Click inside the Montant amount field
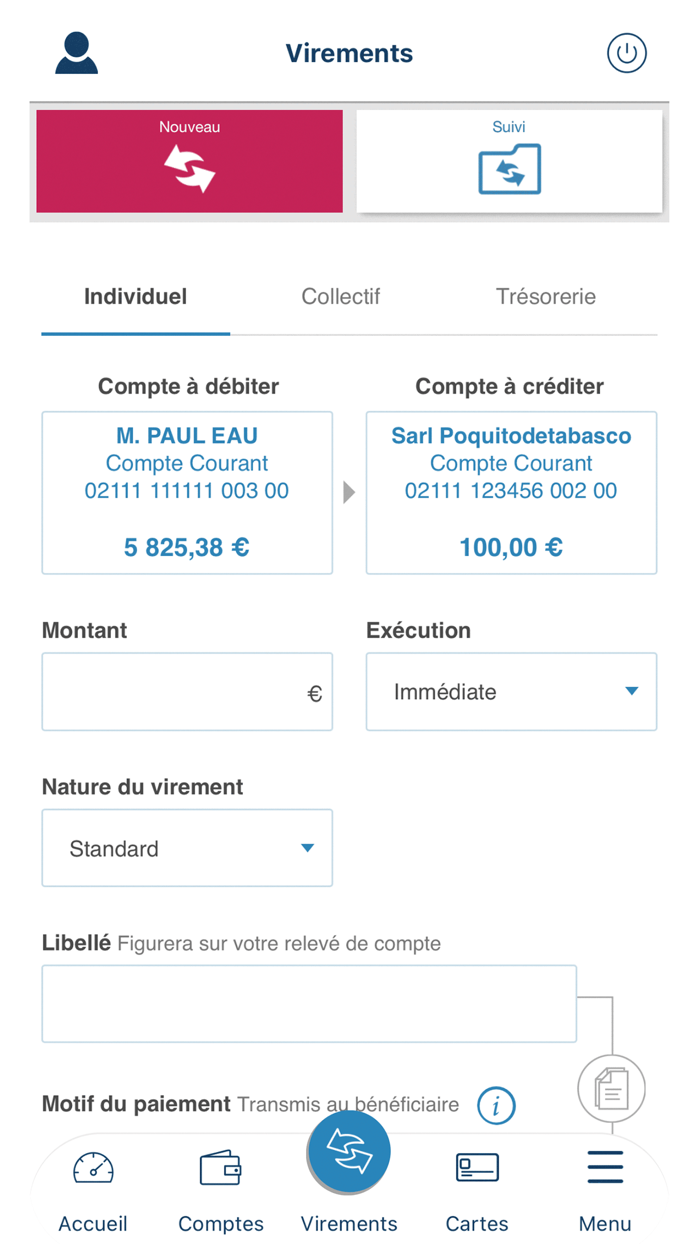 click(x=187, y=691)
